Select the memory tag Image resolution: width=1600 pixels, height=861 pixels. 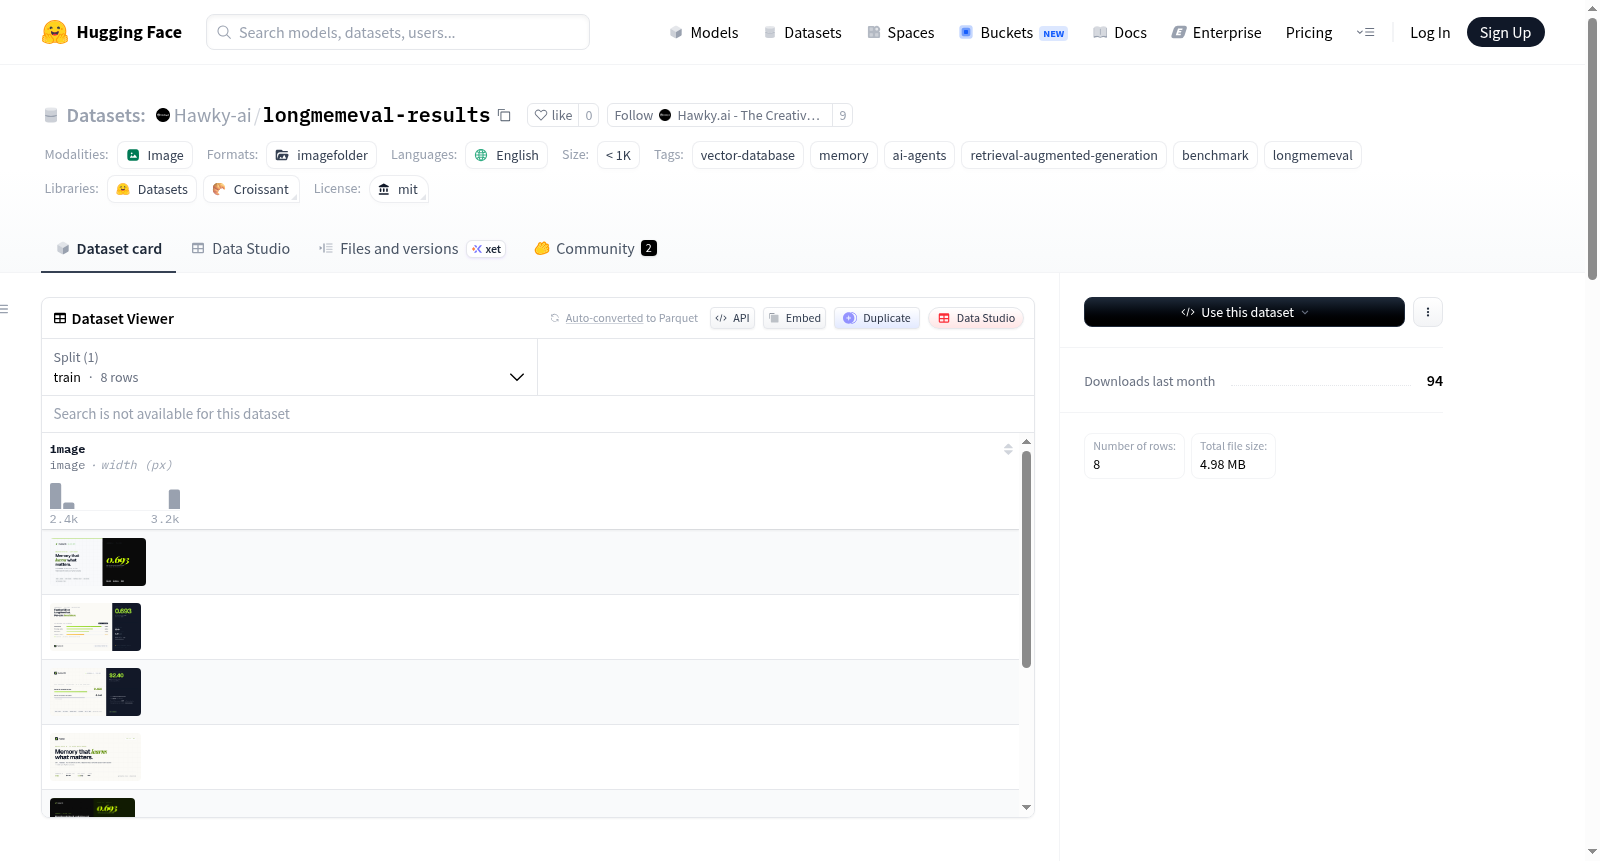[x=844, y=155]
